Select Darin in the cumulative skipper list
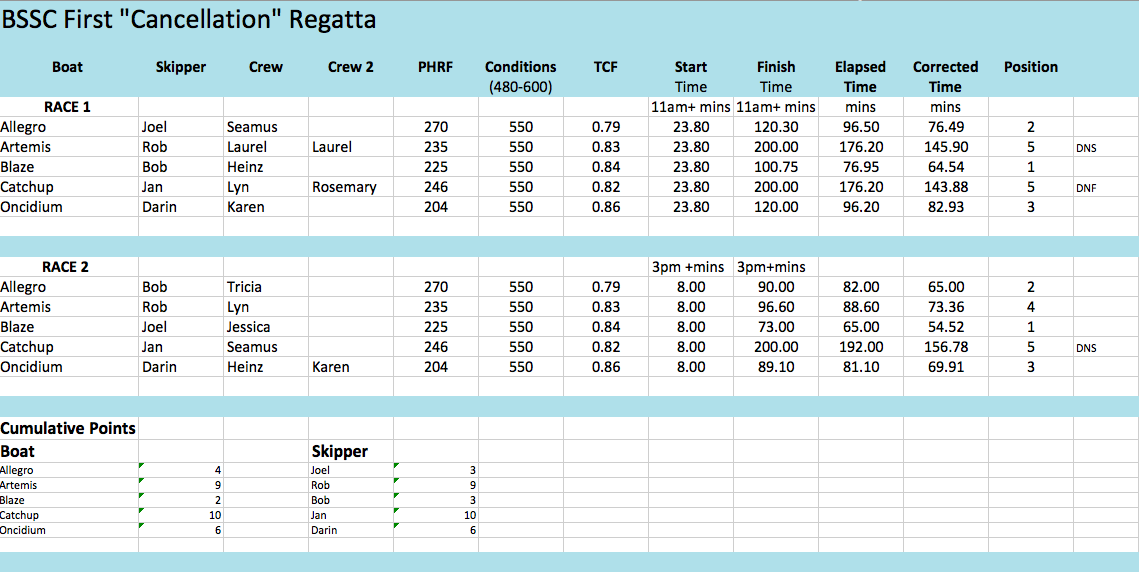Viewport: 1139px width, 572px height. coord(321,530)
